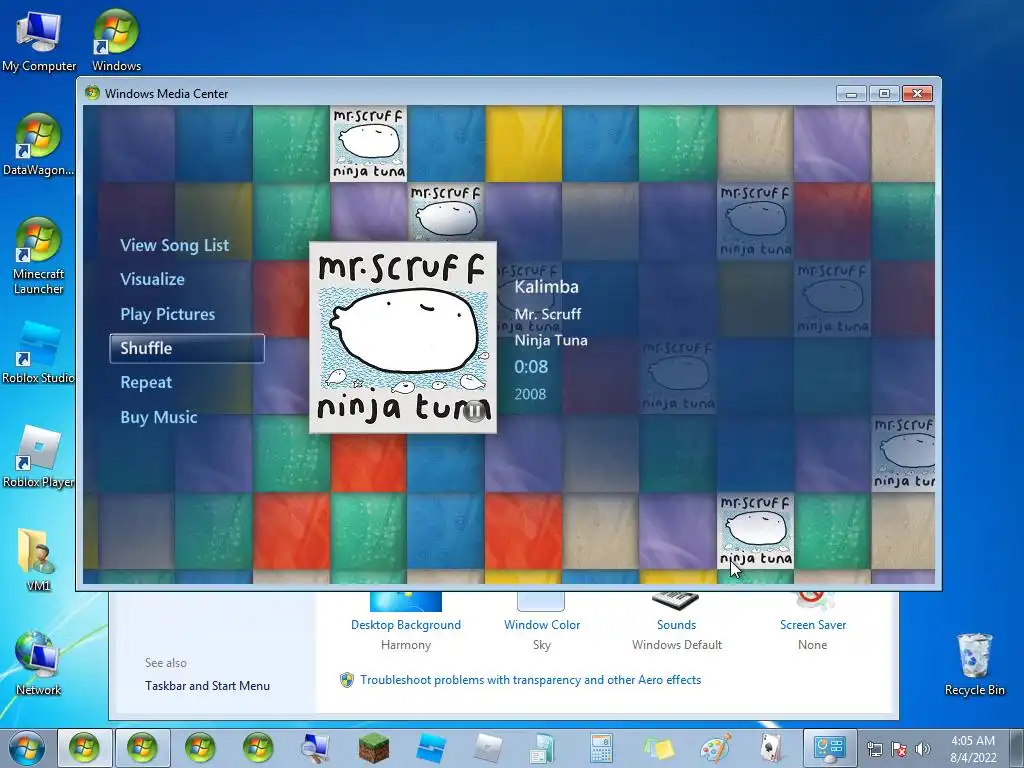The height and width of the screenshot is (768, 1024).
Task: Open the Recycle Bin
Action: 974,664
